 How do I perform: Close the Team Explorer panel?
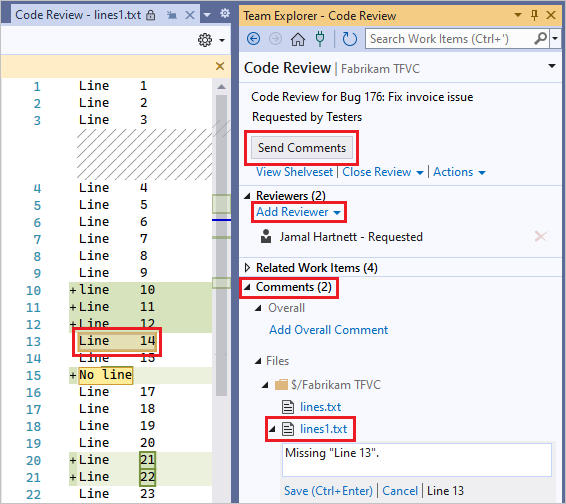[551, 15]
